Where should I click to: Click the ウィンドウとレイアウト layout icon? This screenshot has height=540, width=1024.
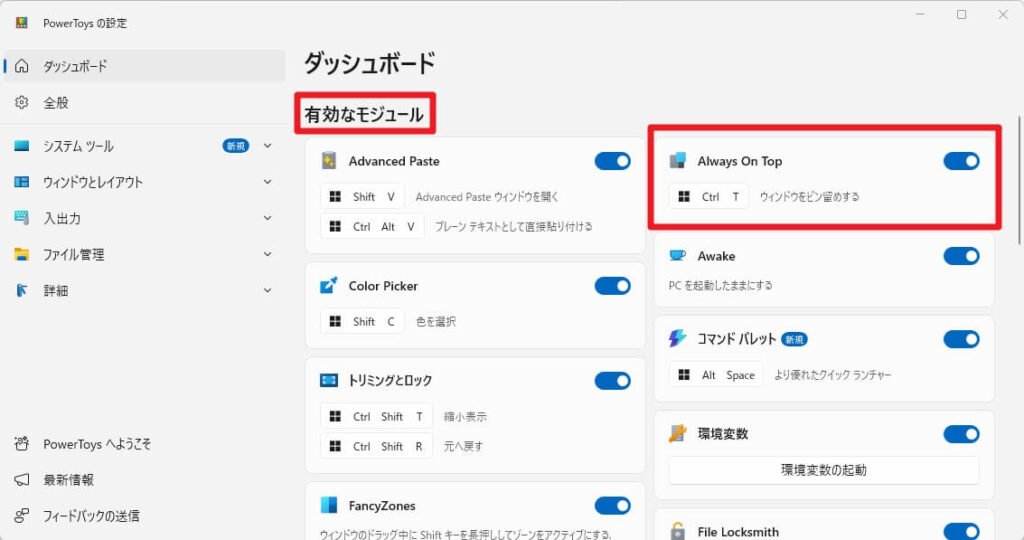point(22,182)
